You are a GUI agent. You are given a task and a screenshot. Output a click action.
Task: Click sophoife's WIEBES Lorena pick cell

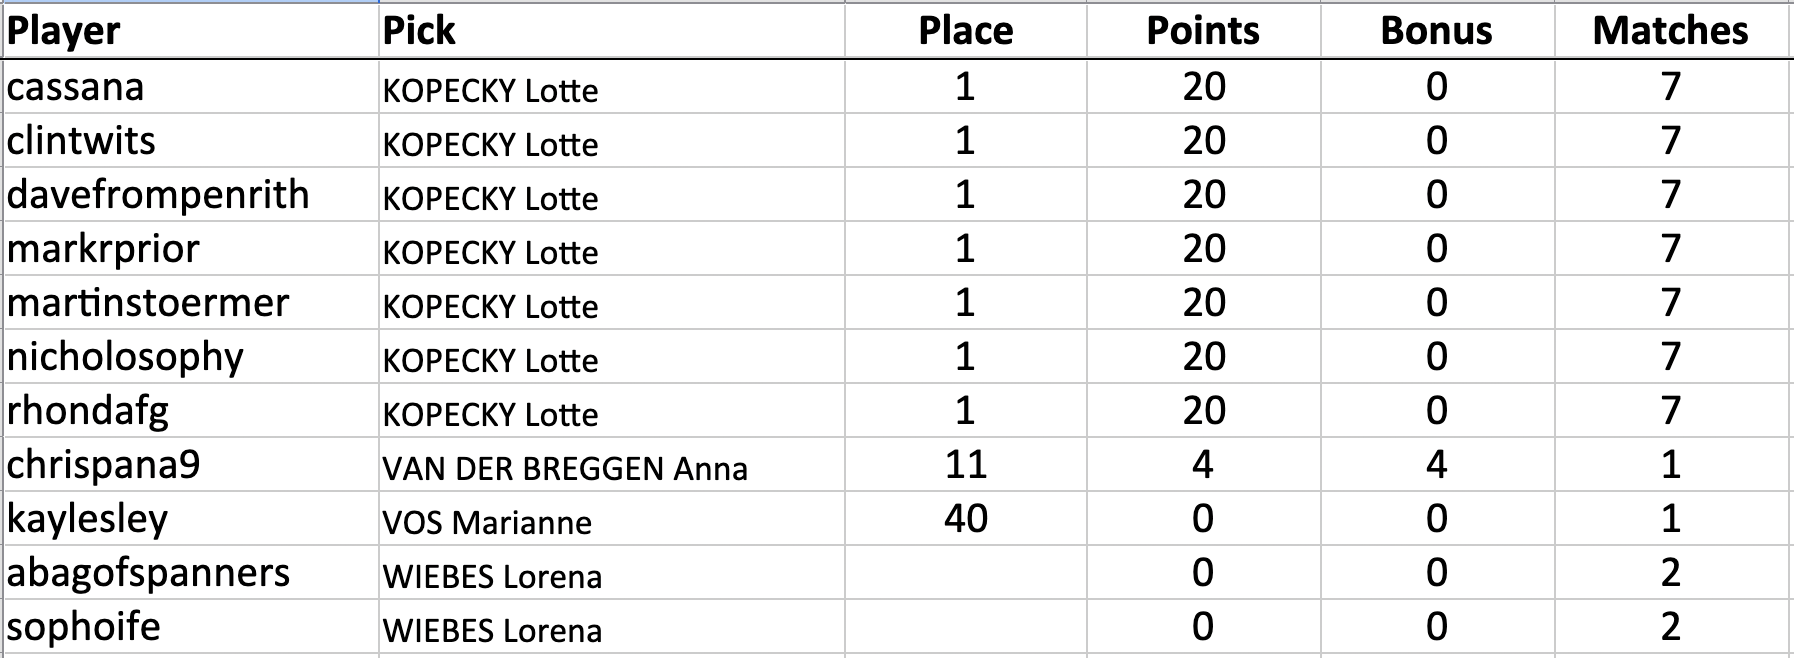coord(612,627)
